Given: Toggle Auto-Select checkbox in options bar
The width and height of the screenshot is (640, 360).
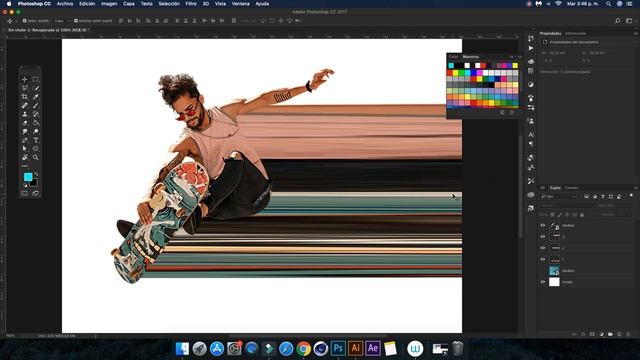Looking at the screenshot, I should tap(24, 20).
